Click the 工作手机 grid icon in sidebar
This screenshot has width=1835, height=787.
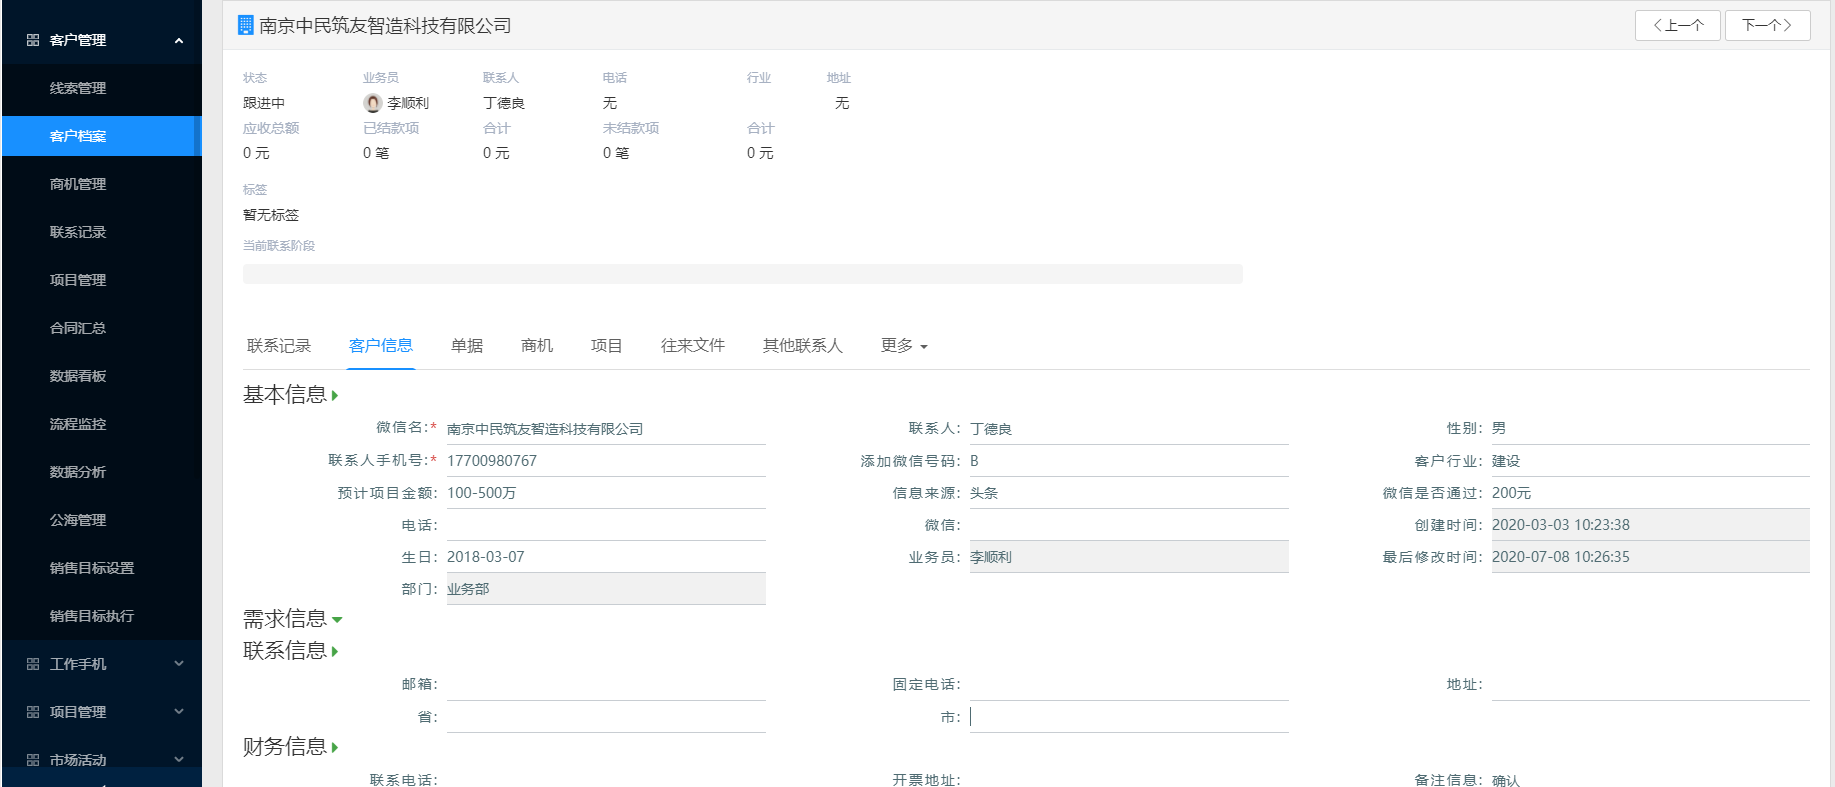coord(33,664)
